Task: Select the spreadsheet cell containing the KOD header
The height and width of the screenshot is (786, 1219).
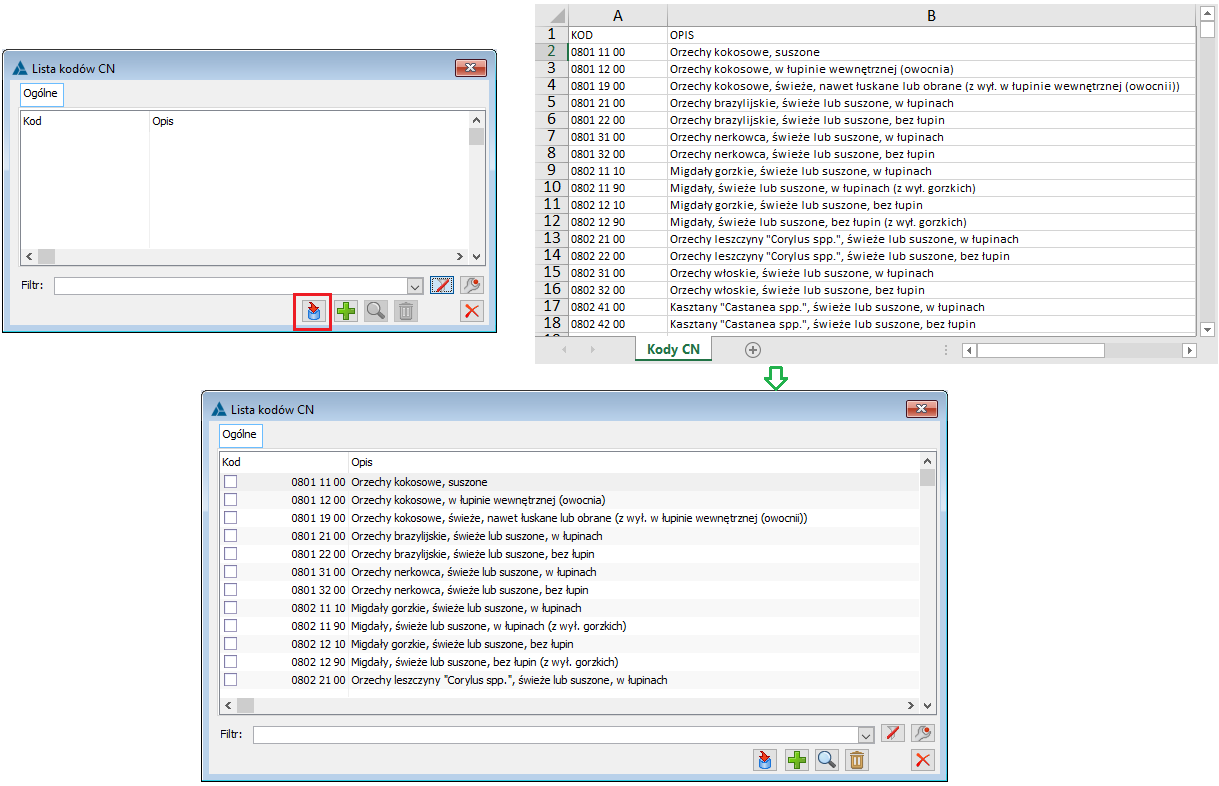Action: click(x=617, y=35)
